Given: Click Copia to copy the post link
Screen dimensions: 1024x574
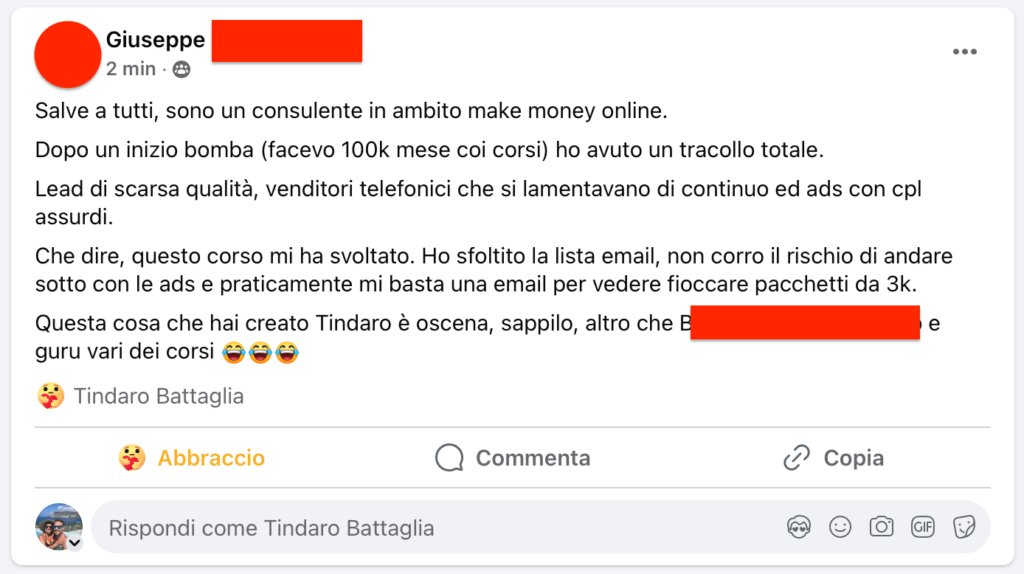Looking at the screenshot, I should [833, 458].
